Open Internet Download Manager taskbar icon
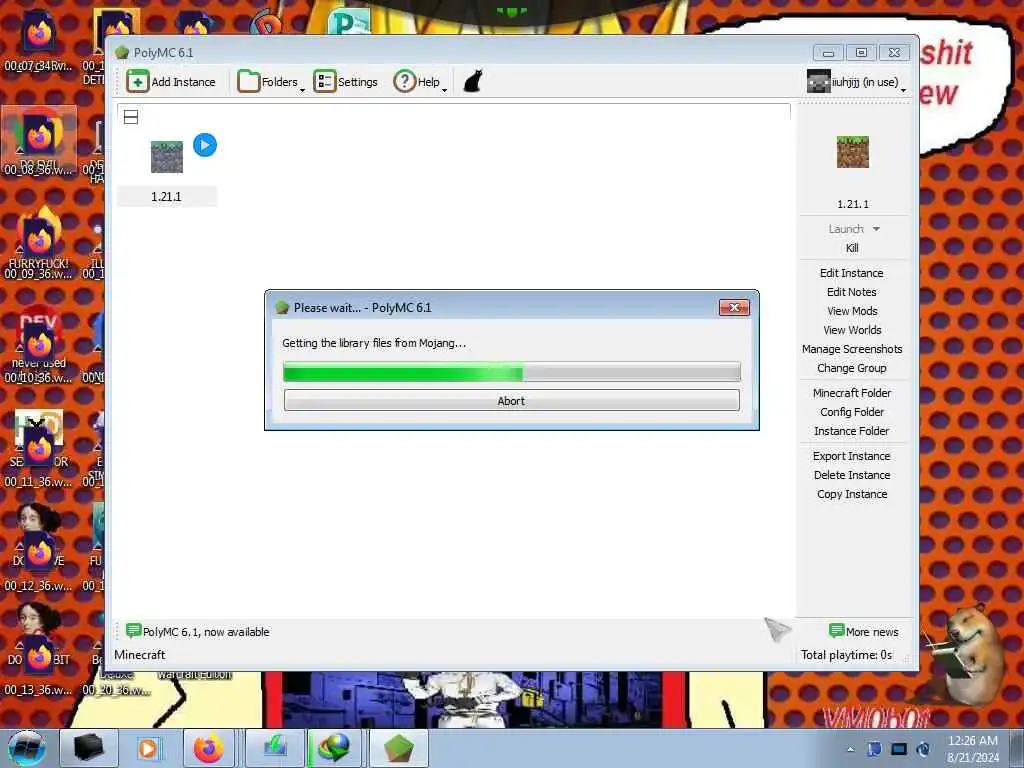Image resolution: width=1024 pixels, height=768 pixels. (334, 748)
